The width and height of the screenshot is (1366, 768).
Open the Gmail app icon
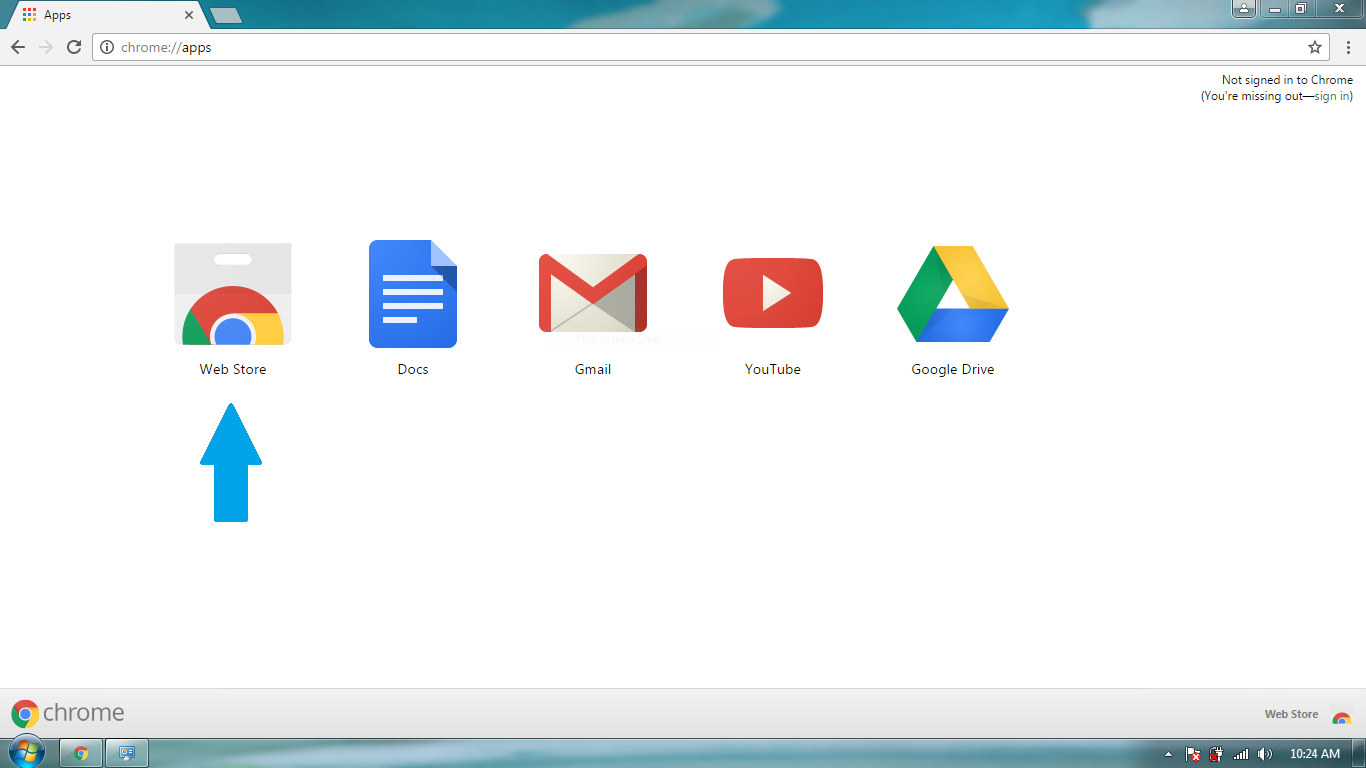click(593, 293)
